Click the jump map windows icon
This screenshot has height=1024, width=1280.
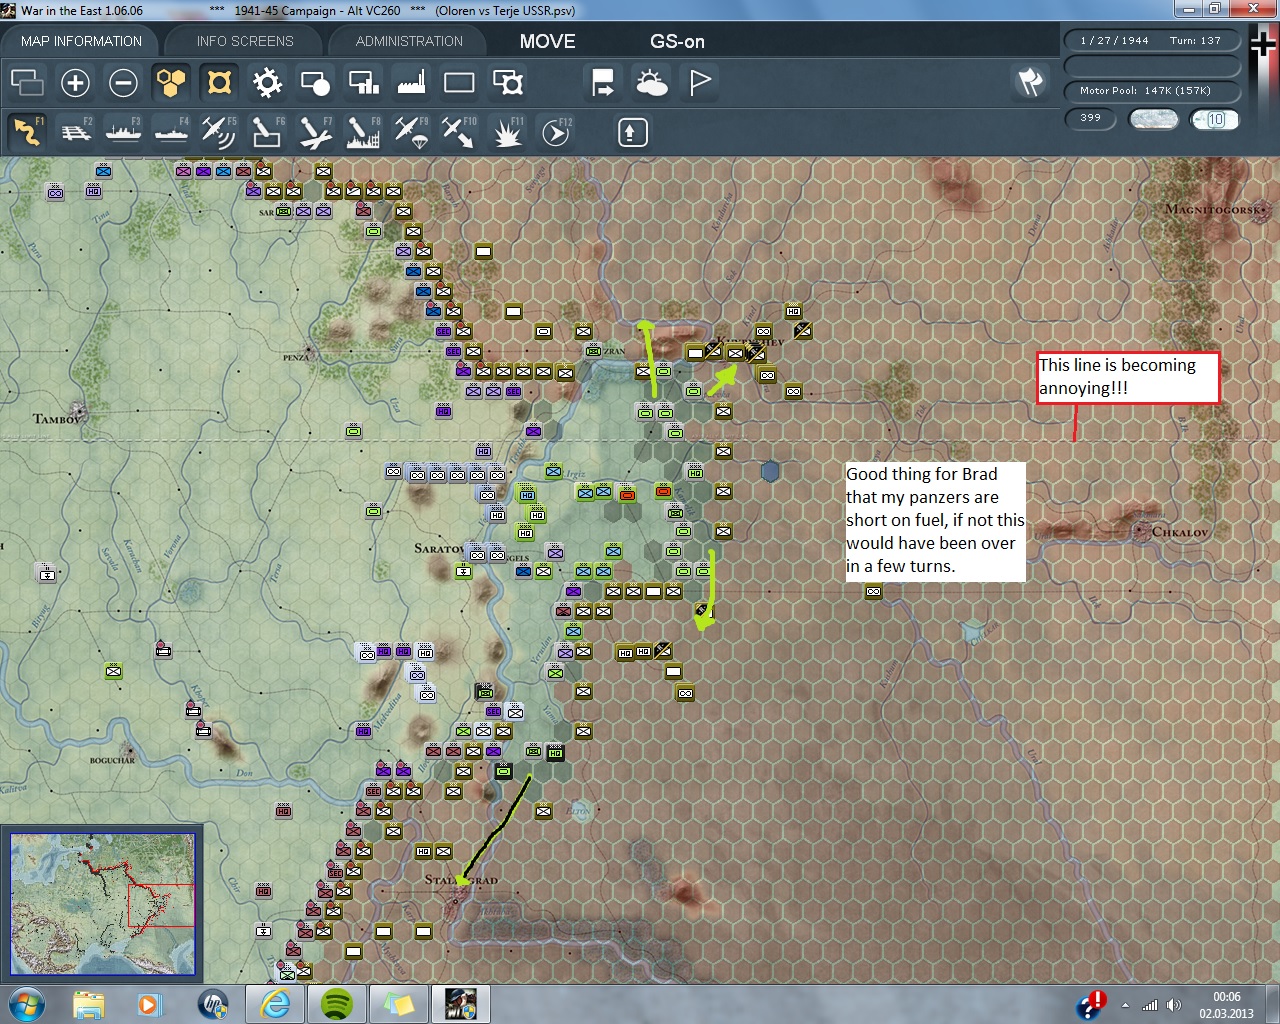(x=27, y=82)
